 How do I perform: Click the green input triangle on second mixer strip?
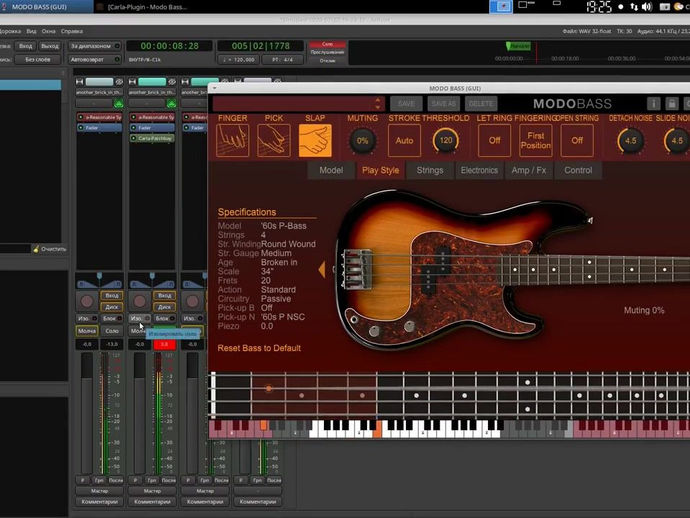(171, 104)
